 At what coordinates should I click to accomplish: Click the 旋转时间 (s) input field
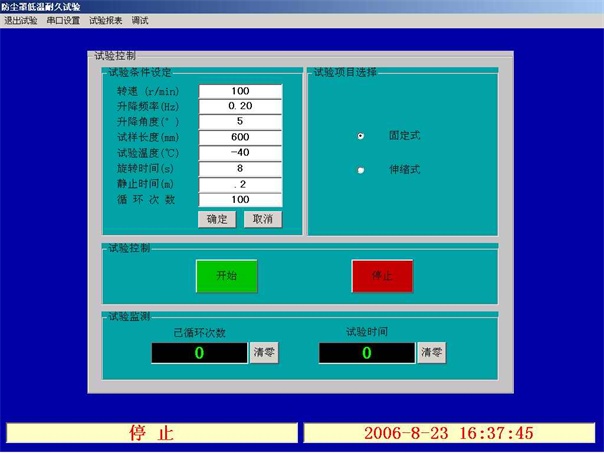click(240, 169)
